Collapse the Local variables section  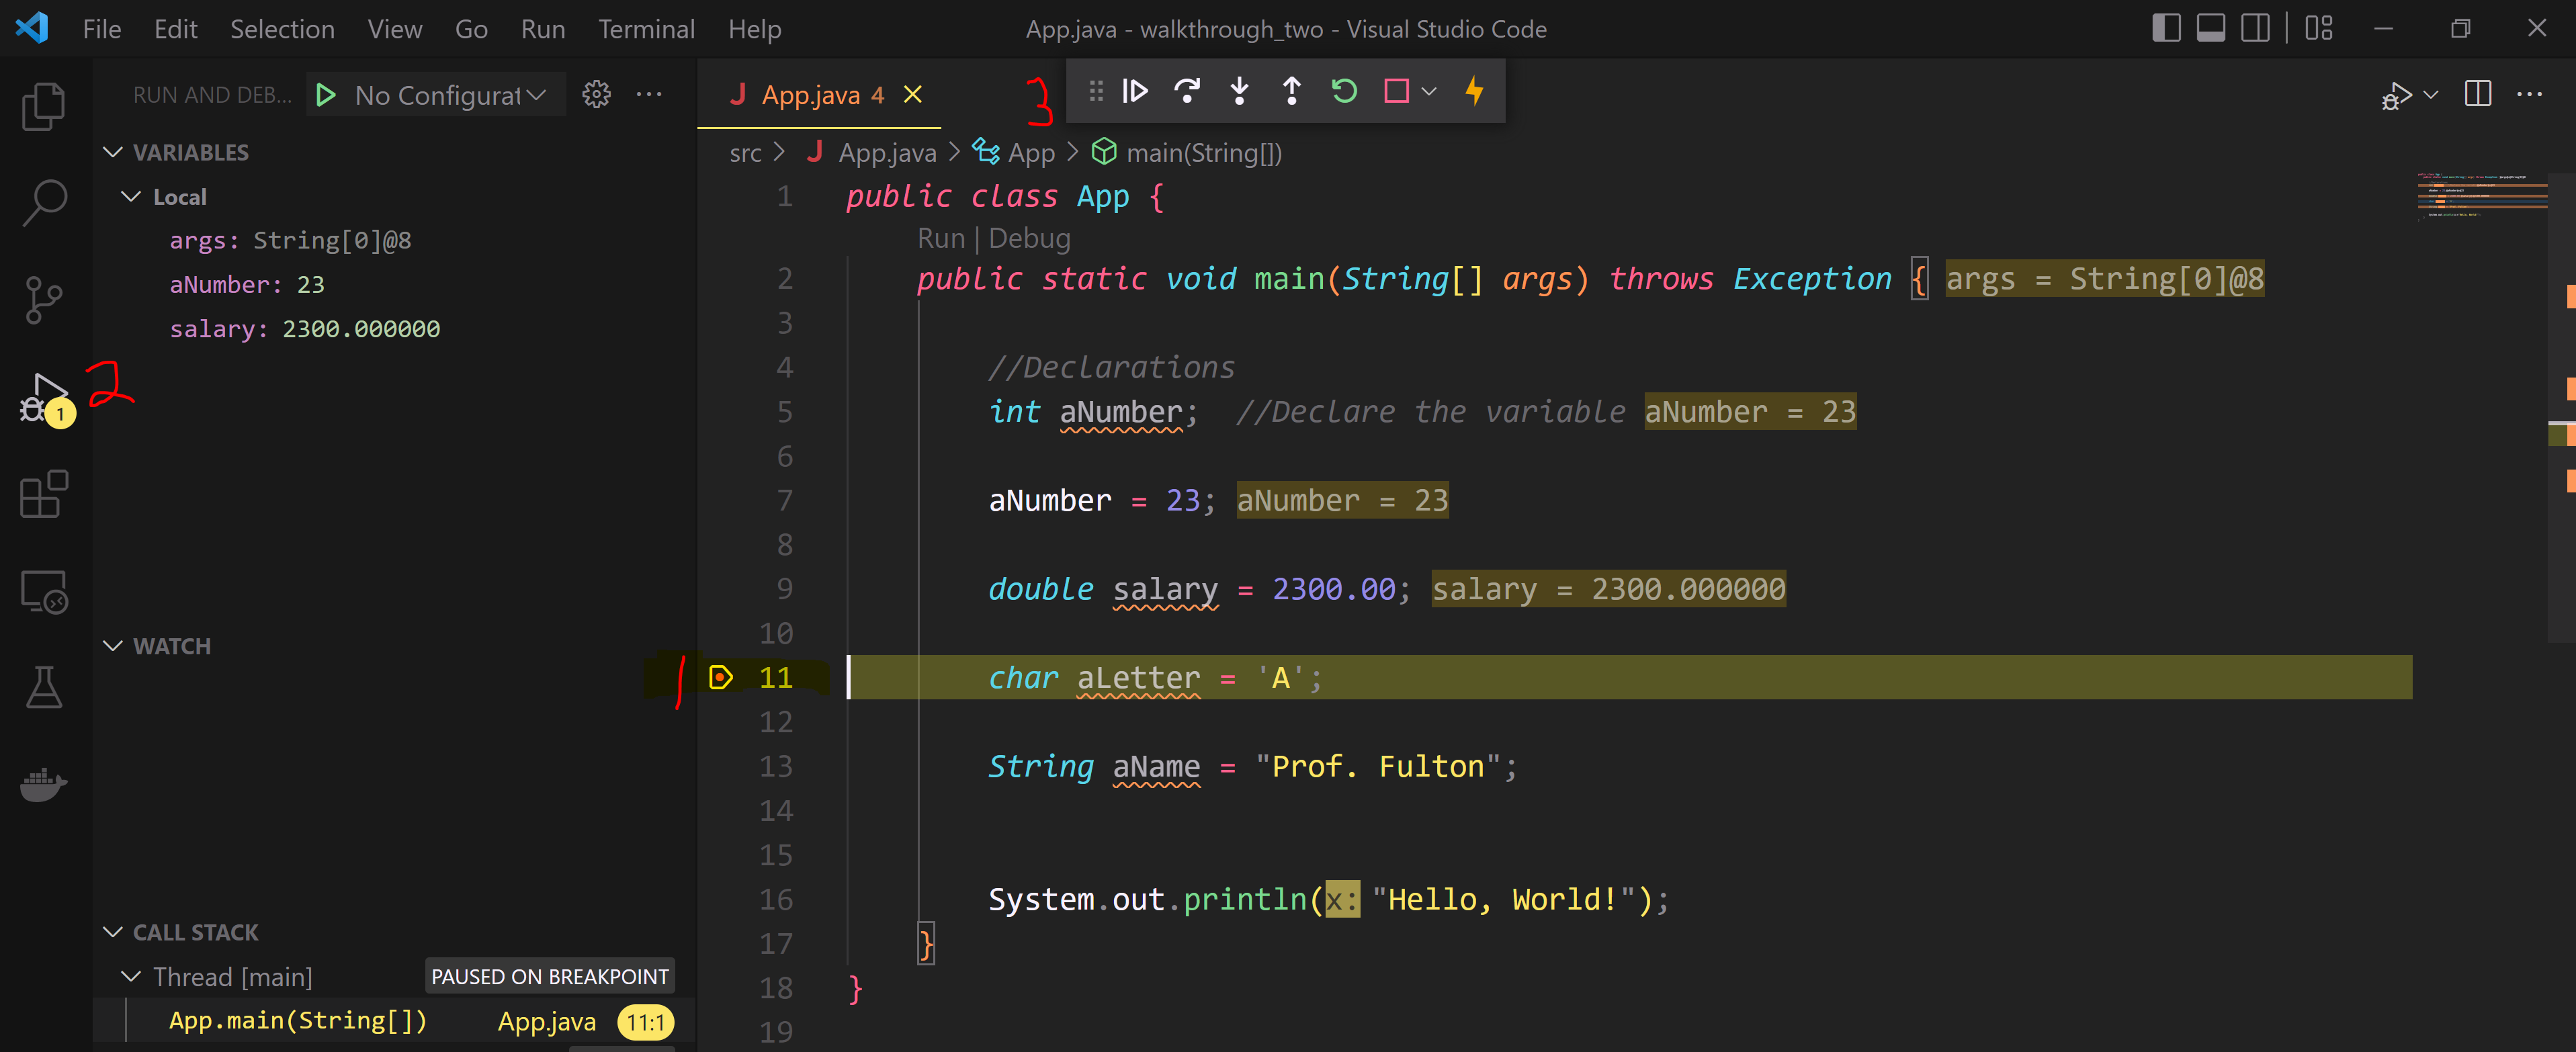(x=131, y=196)
